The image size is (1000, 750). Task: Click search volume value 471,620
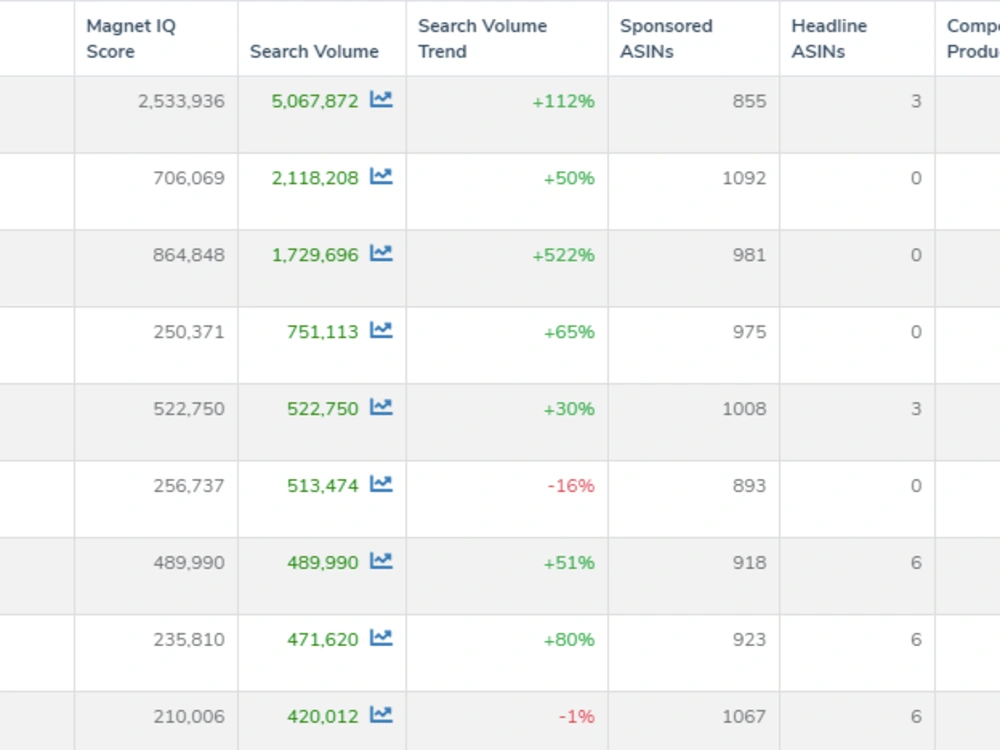click(x=323, y=640)
